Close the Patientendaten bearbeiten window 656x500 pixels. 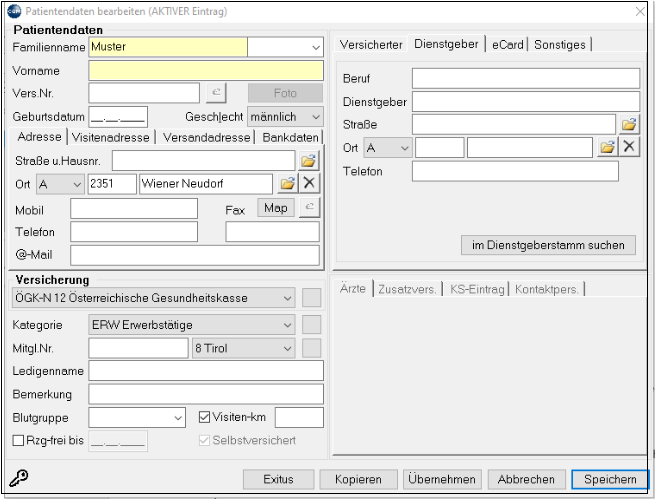[640, 12]
